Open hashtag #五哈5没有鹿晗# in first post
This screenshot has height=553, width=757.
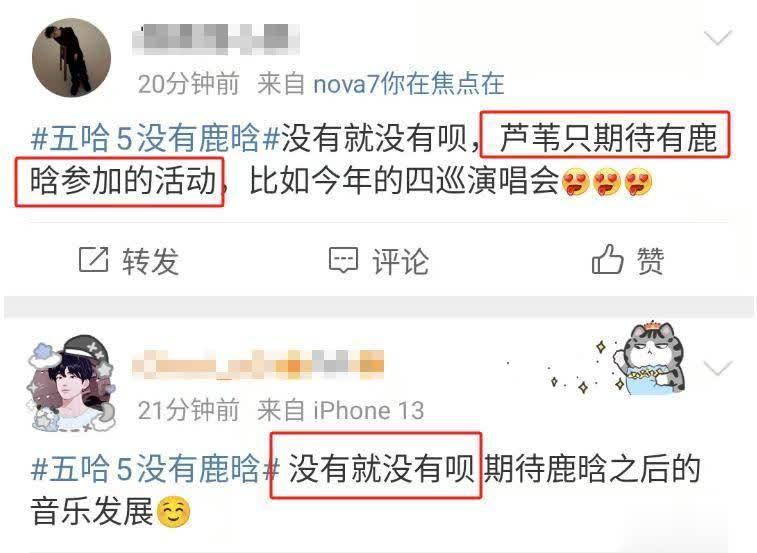[x=155, y=138]
